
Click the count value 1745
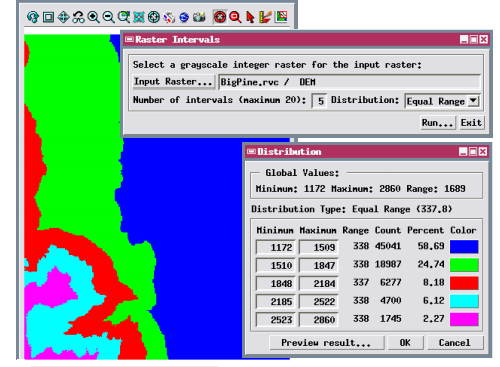click(390, 319)
